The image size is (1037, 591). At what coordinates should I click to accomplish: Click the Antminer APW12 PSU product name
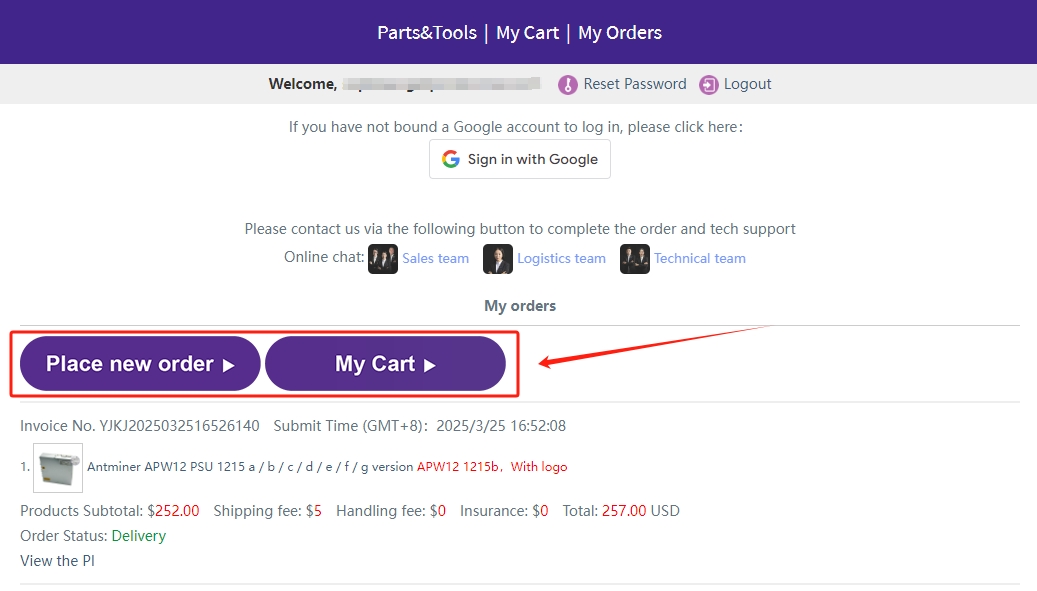250,467
